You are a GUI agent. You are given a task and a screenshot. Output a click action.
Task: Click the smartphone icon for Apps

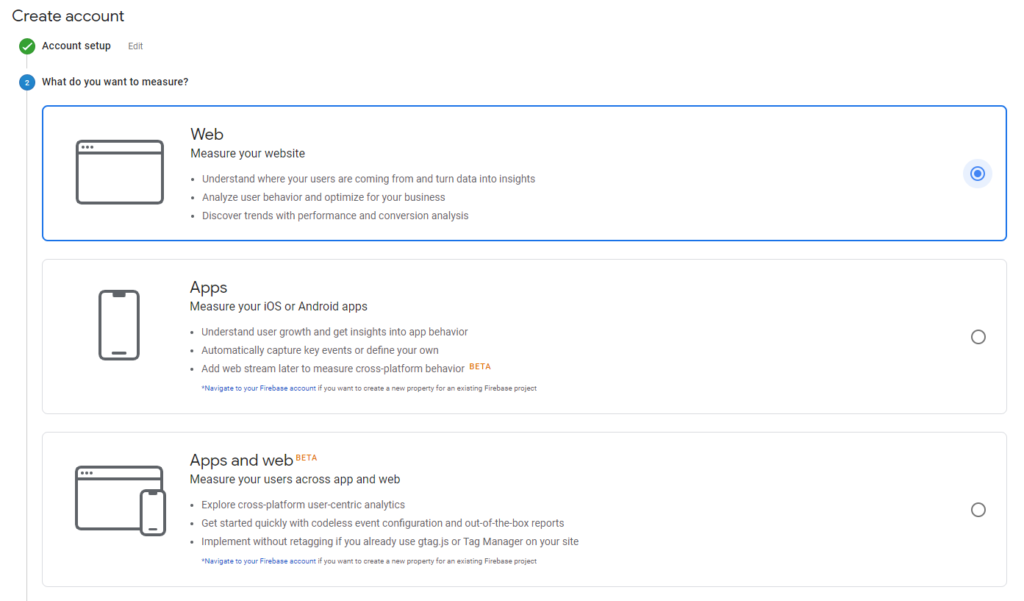click(x=119, y=325)
